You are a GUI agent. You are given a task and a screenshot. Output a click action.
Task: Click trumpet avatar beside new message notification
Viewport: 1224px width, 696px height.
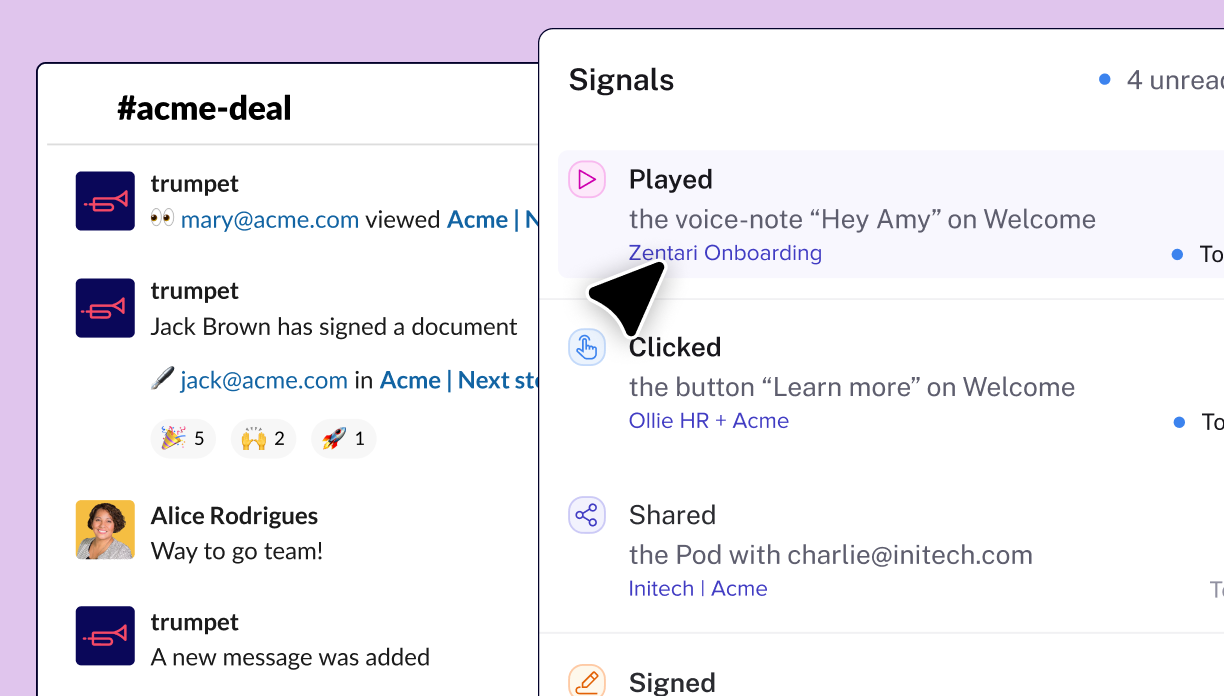pos(105,636)
